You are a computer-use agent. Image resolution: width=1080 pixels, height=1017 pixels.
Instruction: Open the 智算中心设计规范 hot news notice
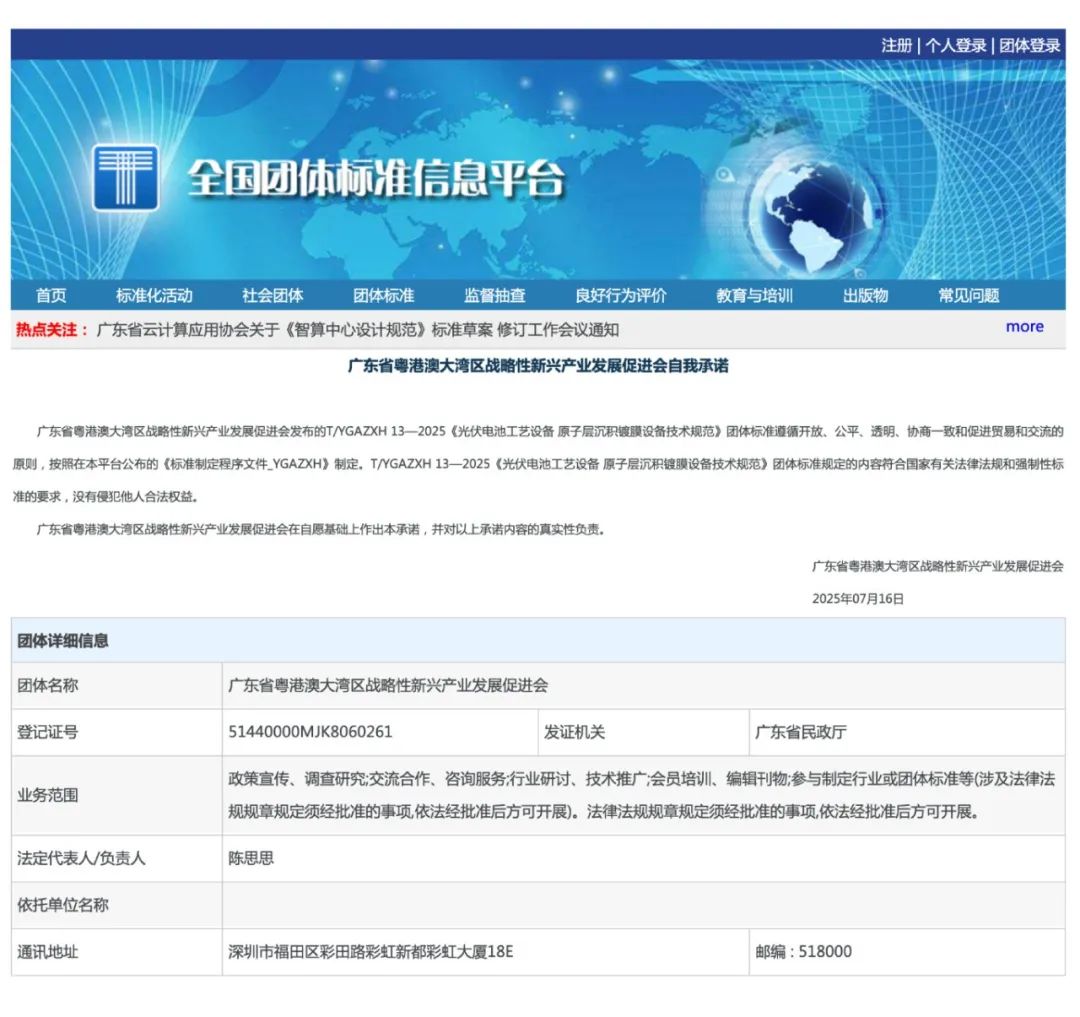pyautogui.click(x=357, y=330)
